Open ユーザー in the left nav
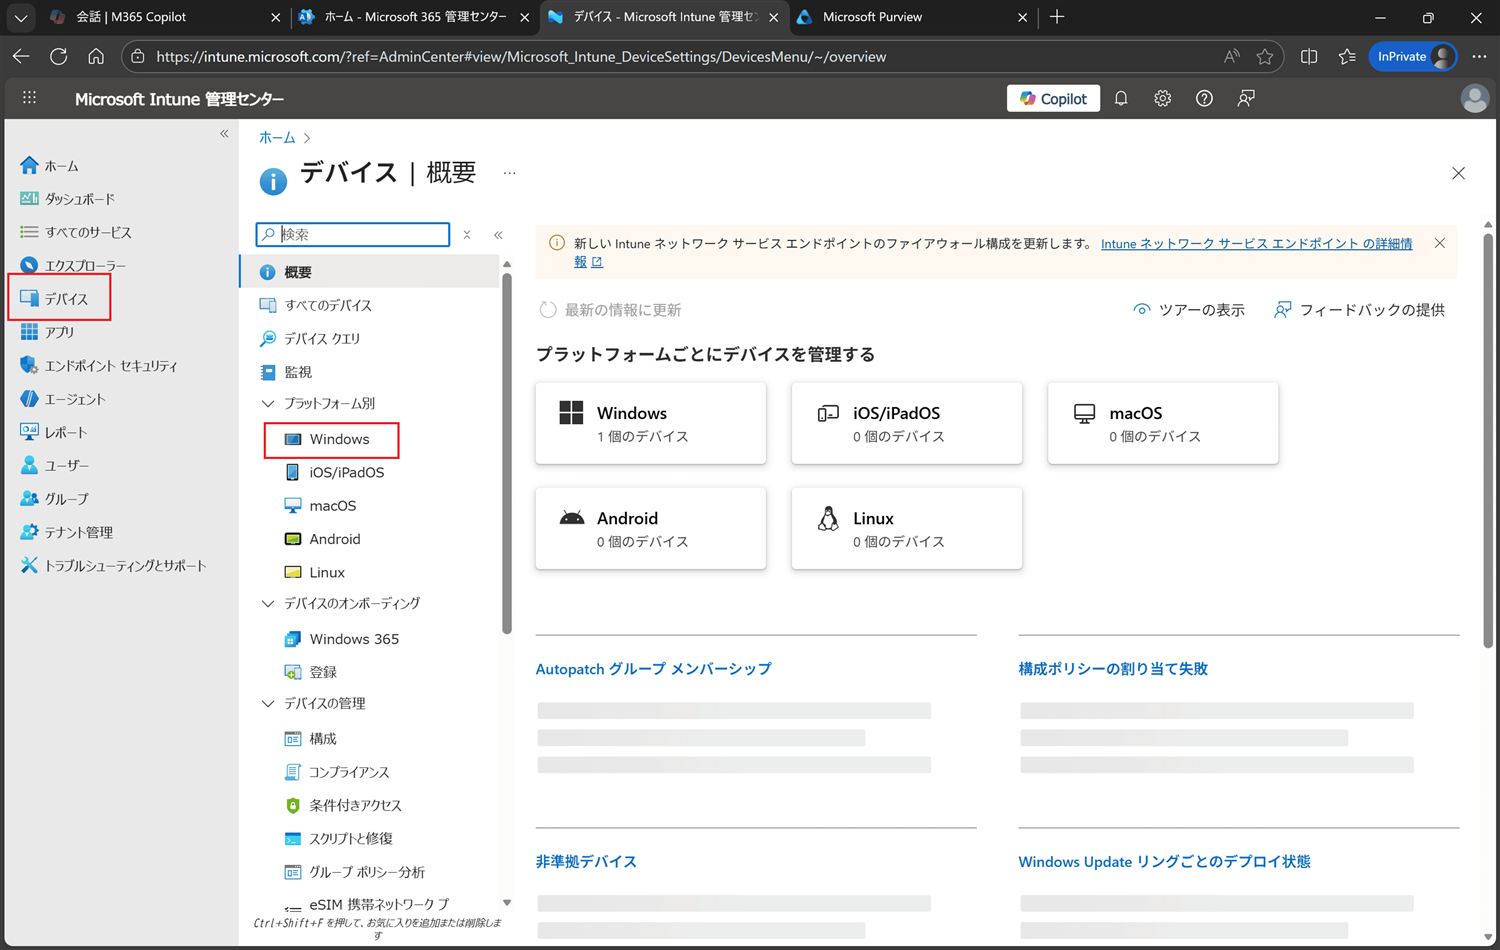This screenshot has width=1500, height=950. point(55,465)
